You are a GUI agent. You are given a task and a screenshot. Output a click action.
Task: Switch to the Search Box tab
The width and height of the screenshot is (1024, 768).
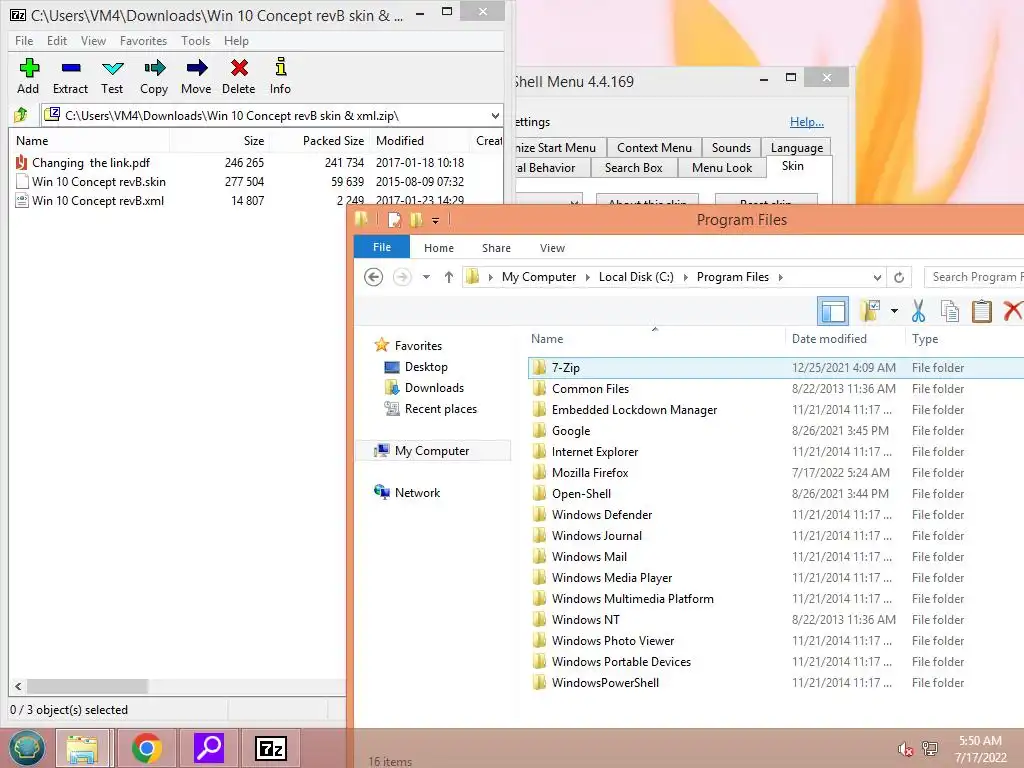(x=633, y=168)
